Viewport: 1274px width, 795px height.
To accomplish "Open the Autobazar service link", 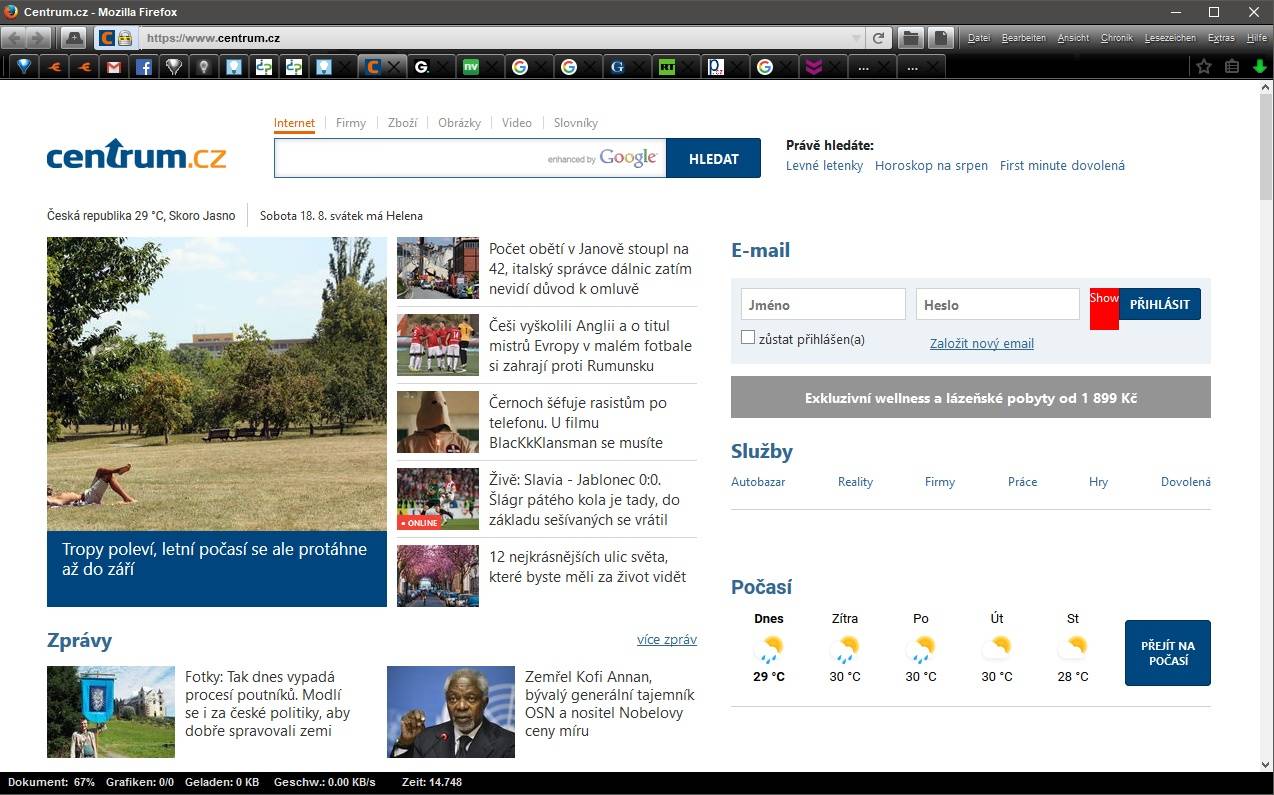I will point(758,482).
